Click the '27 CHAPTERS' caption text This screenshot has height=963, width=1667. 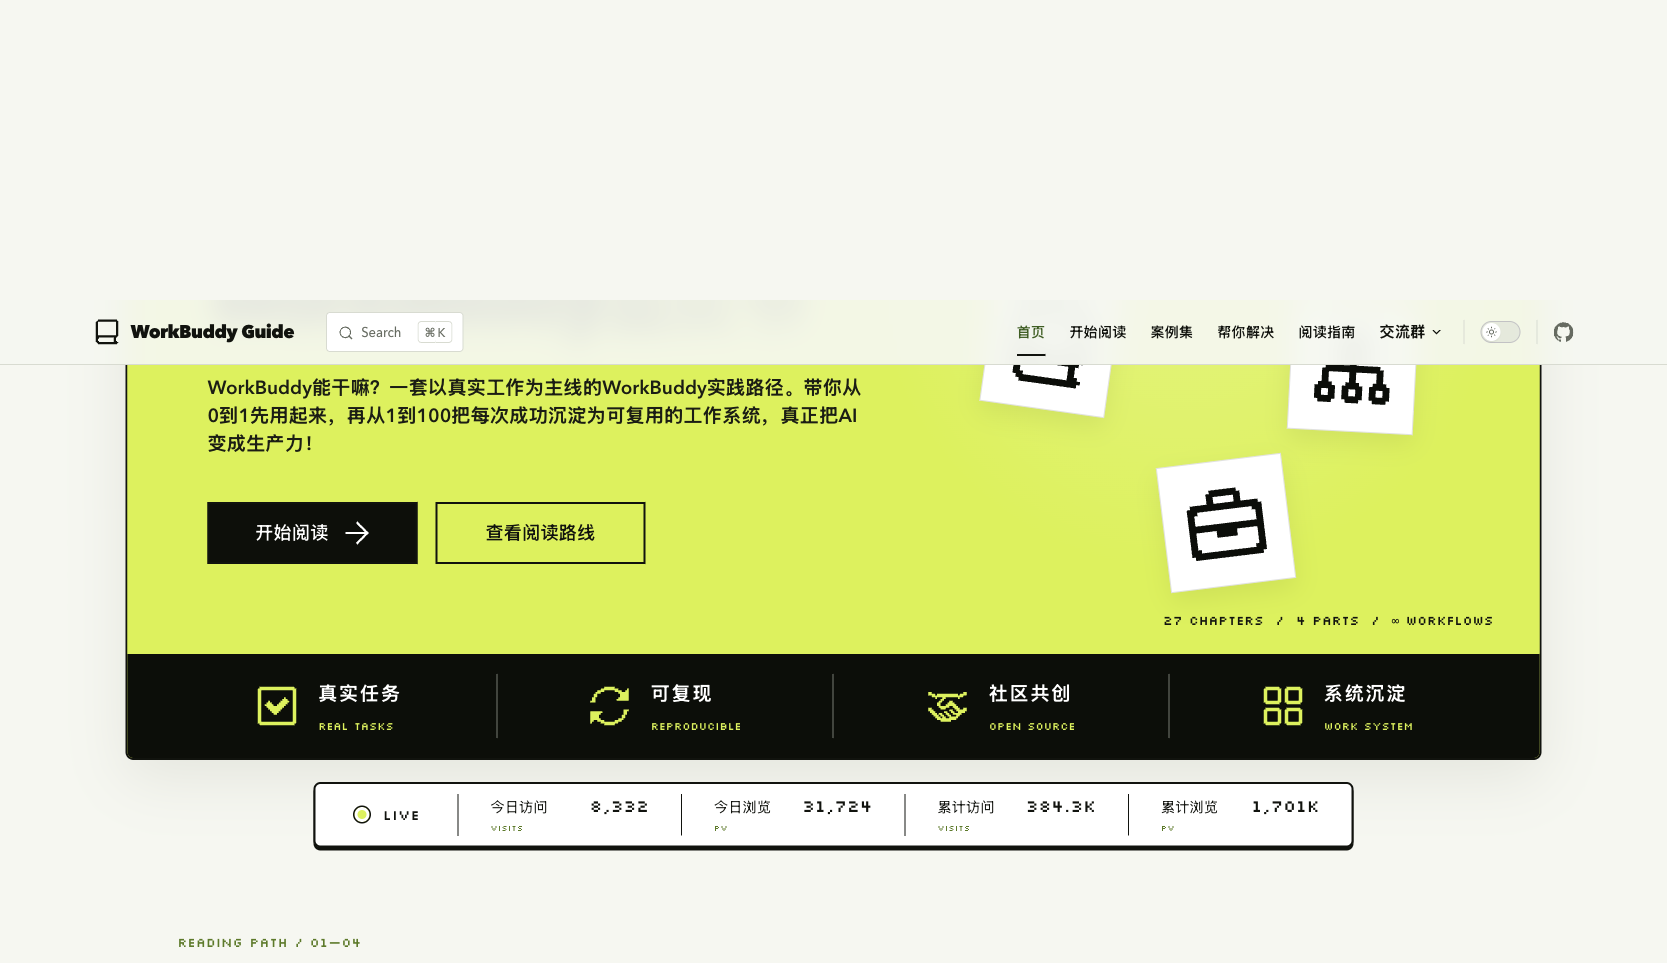(1213, 621)
